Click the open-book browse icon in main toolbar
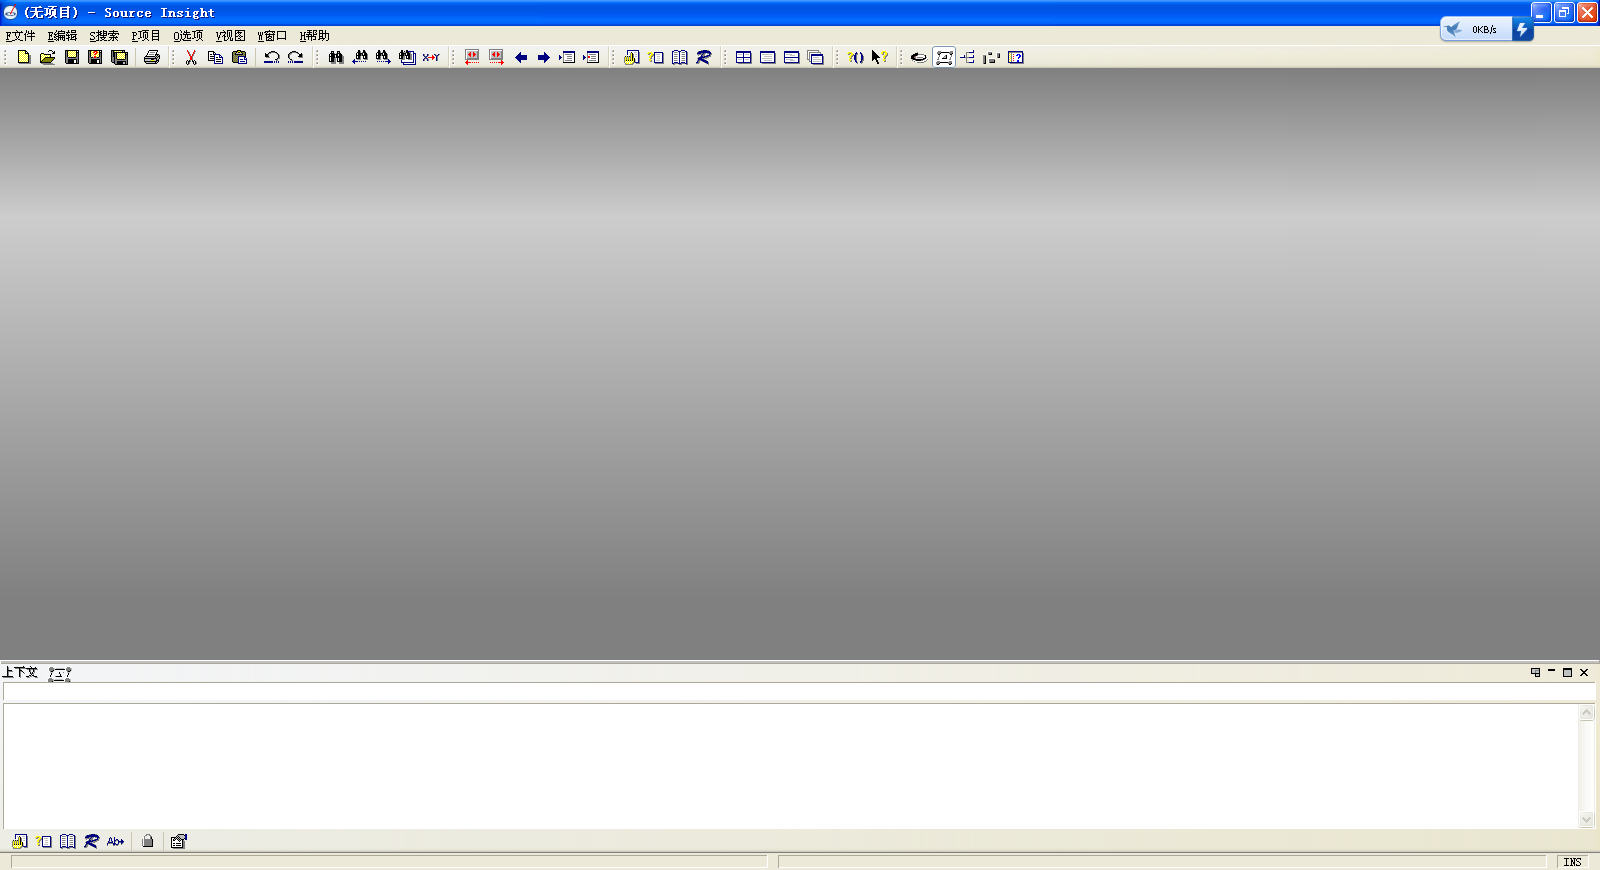This screenshot has height=870, width=1600. click(680, 57)
